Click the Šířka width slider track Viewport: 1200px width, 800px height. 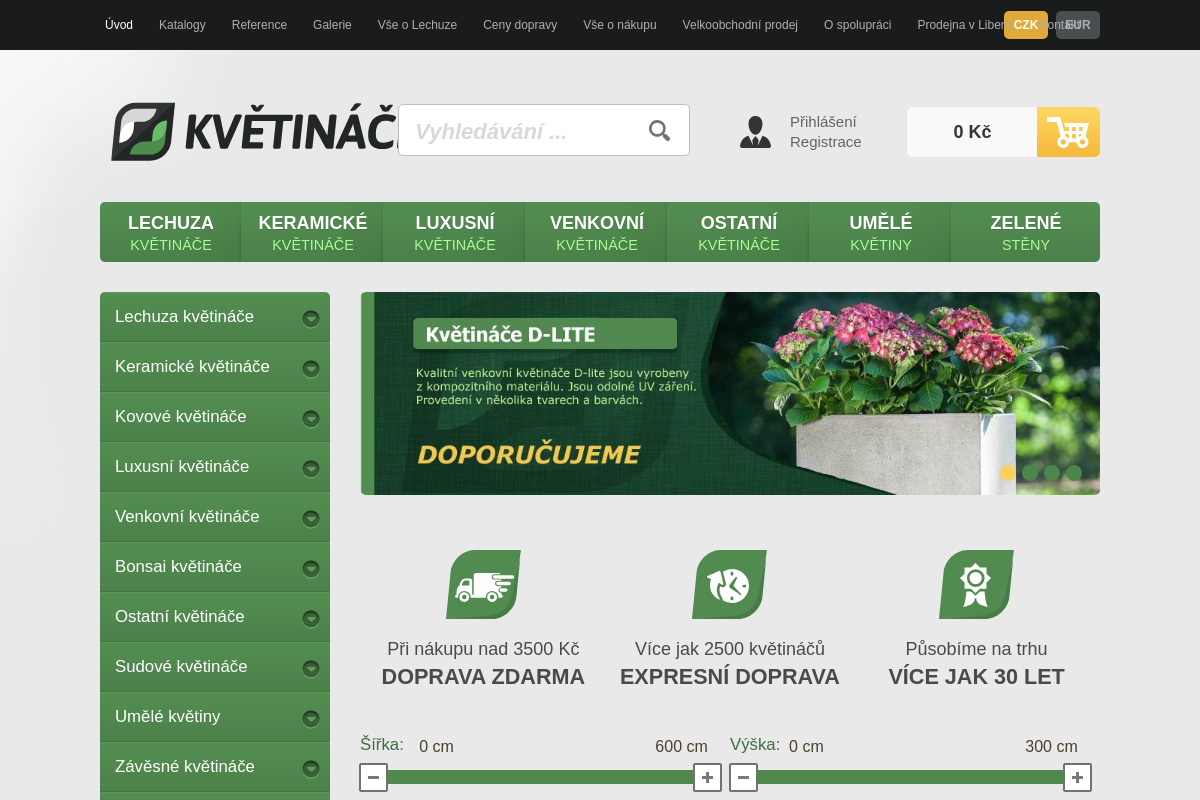coord(540,777)
